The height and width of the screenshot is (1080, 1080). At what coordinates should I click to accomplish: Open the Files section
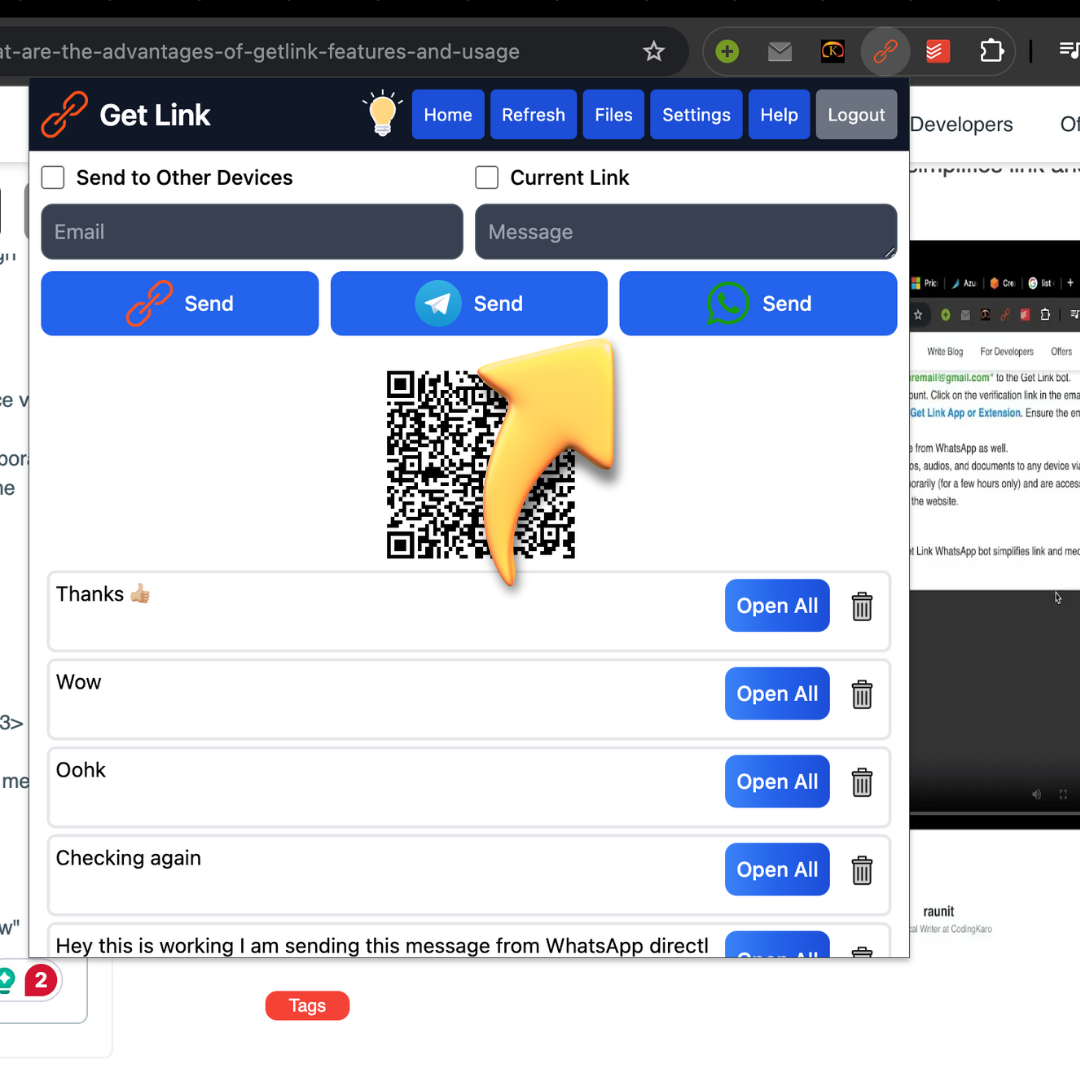tap(613, 114)
